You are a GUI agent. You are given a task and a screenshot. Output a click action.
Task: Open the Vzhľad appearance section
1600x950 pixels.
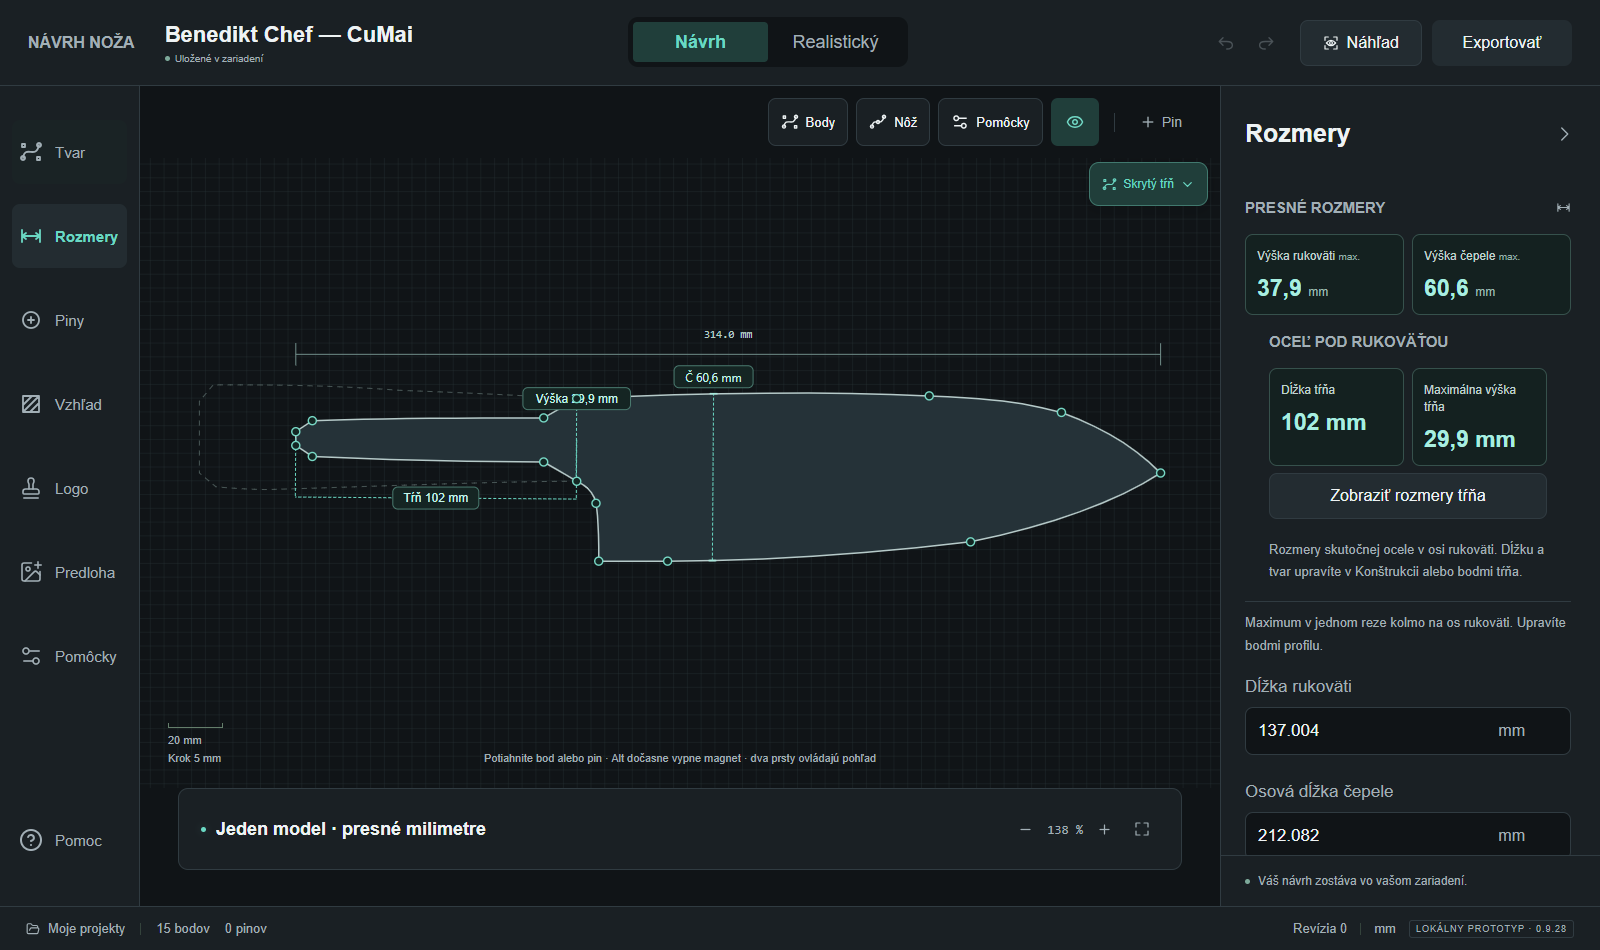pos(69,404)
